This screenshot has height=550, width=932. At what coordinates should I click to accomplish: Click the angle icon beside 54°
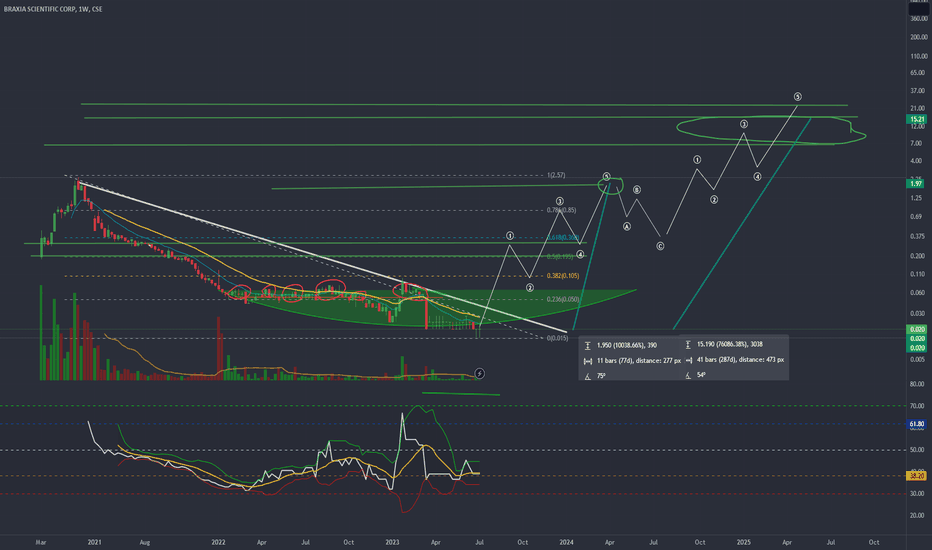688,375
